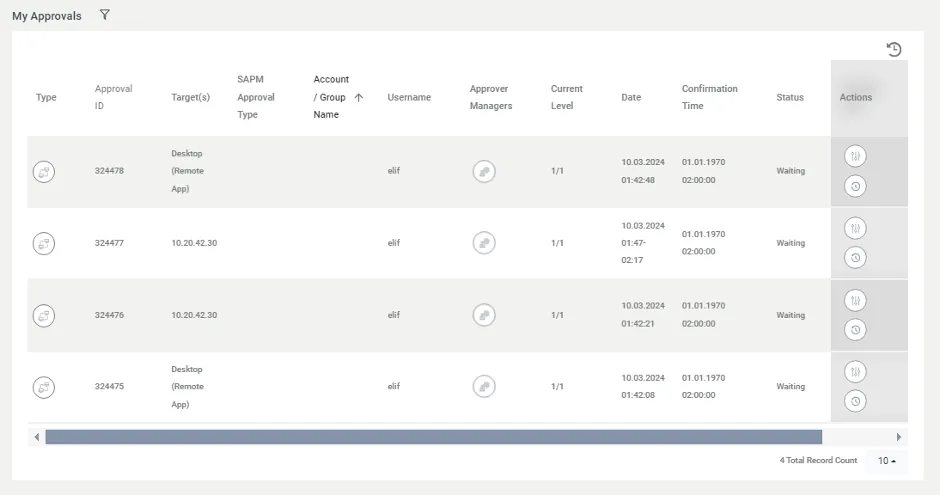Viewport: 940px width, 496px height.
Task: Click the sort arrow beside Account / Group Name
Action: 358,97
